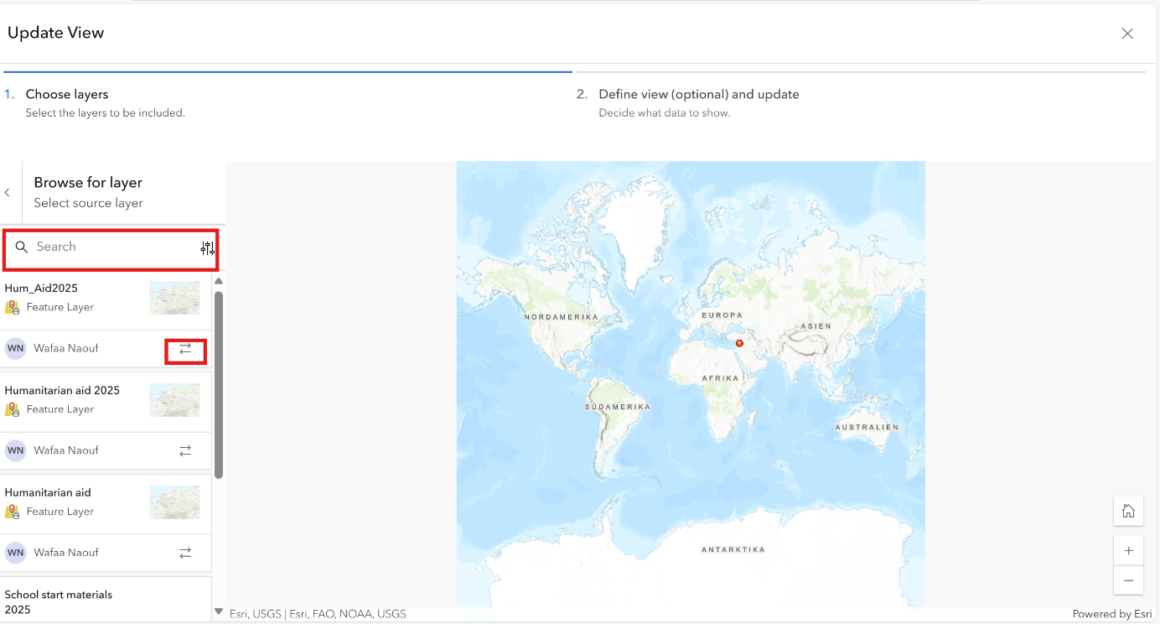Go back from Browse for layer
This screenshot has height=624, width=1160.
pos(7,192)
